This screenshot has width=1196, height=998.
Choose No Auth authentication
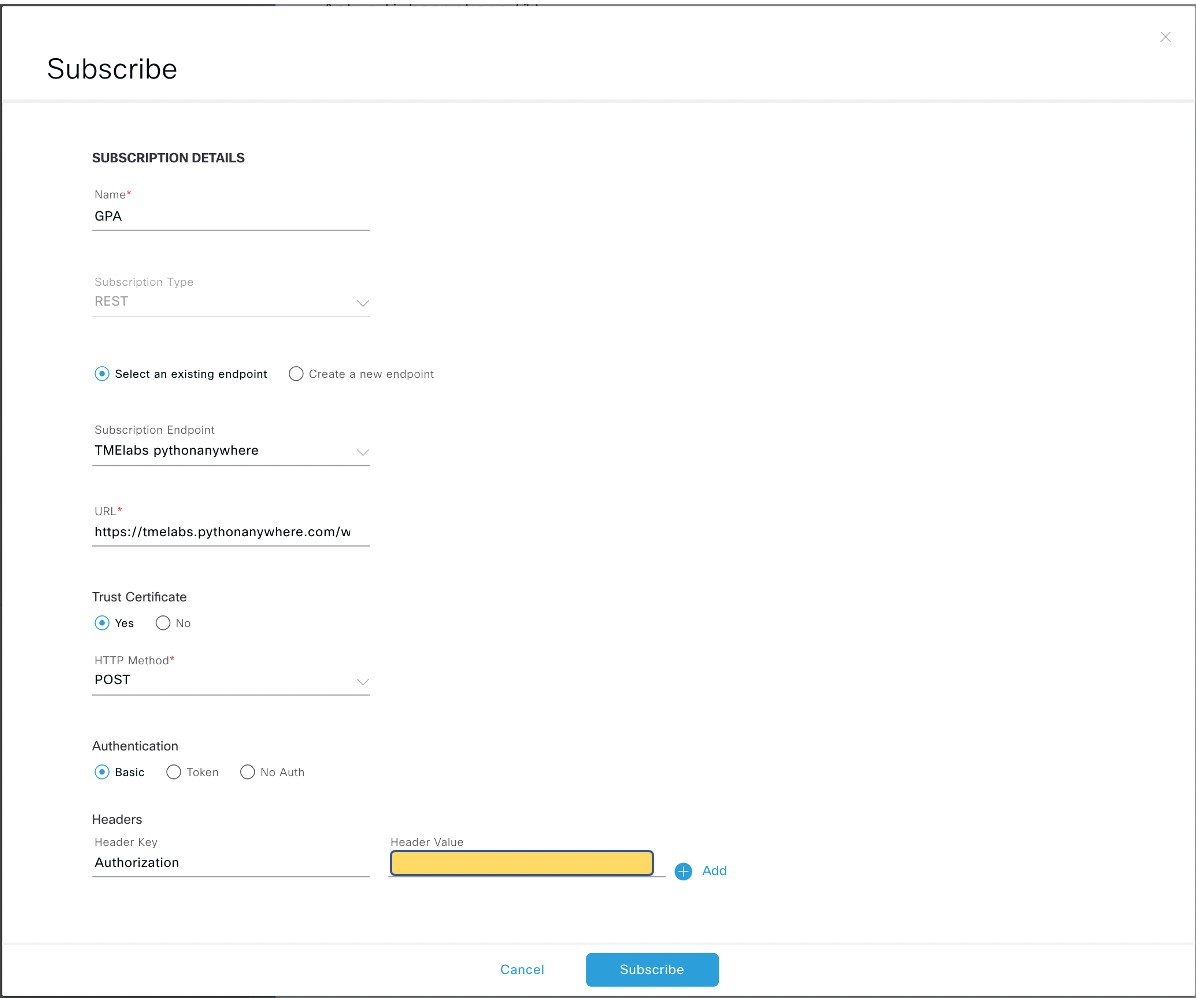(x=247, y=772)
